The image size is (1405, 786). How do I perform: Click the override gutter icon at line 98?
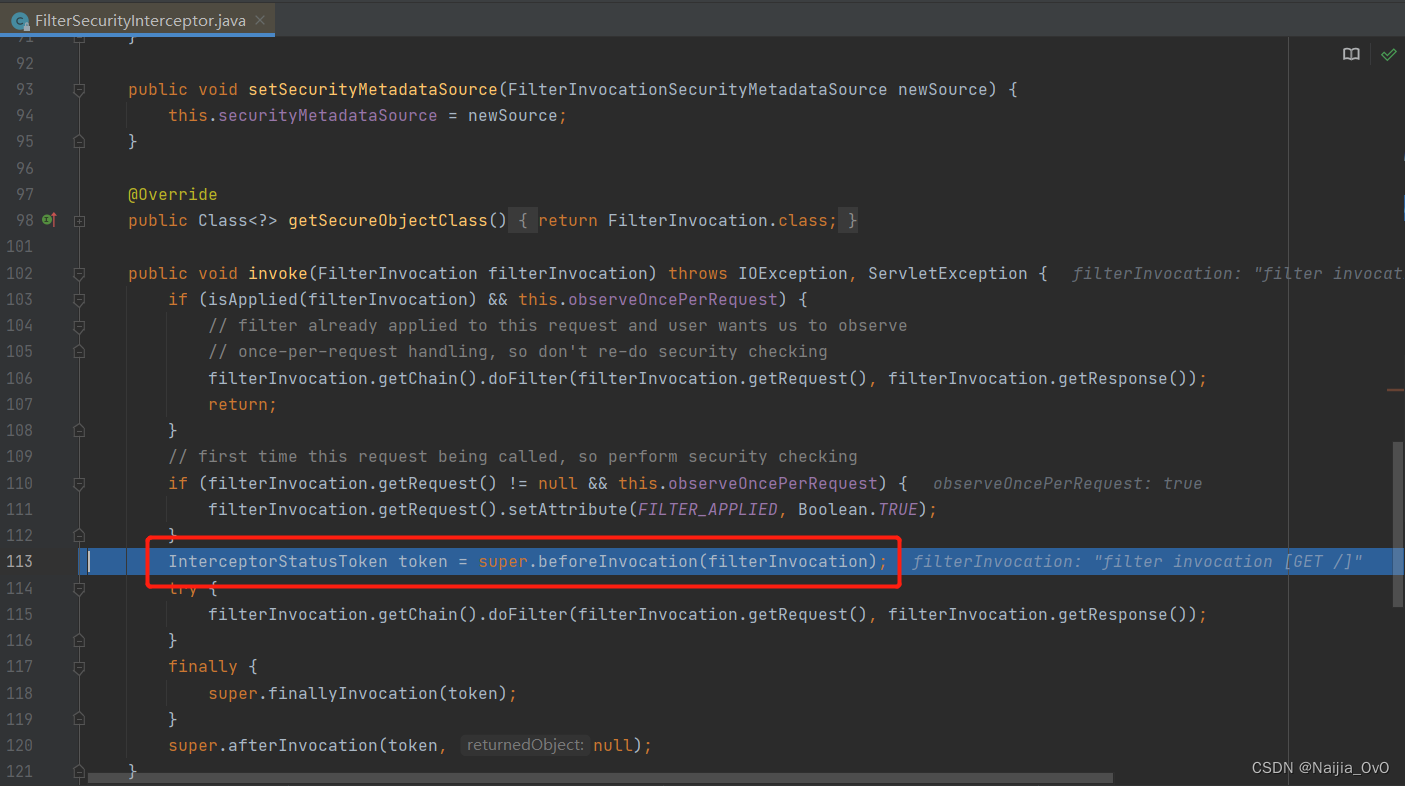[48, 220]
